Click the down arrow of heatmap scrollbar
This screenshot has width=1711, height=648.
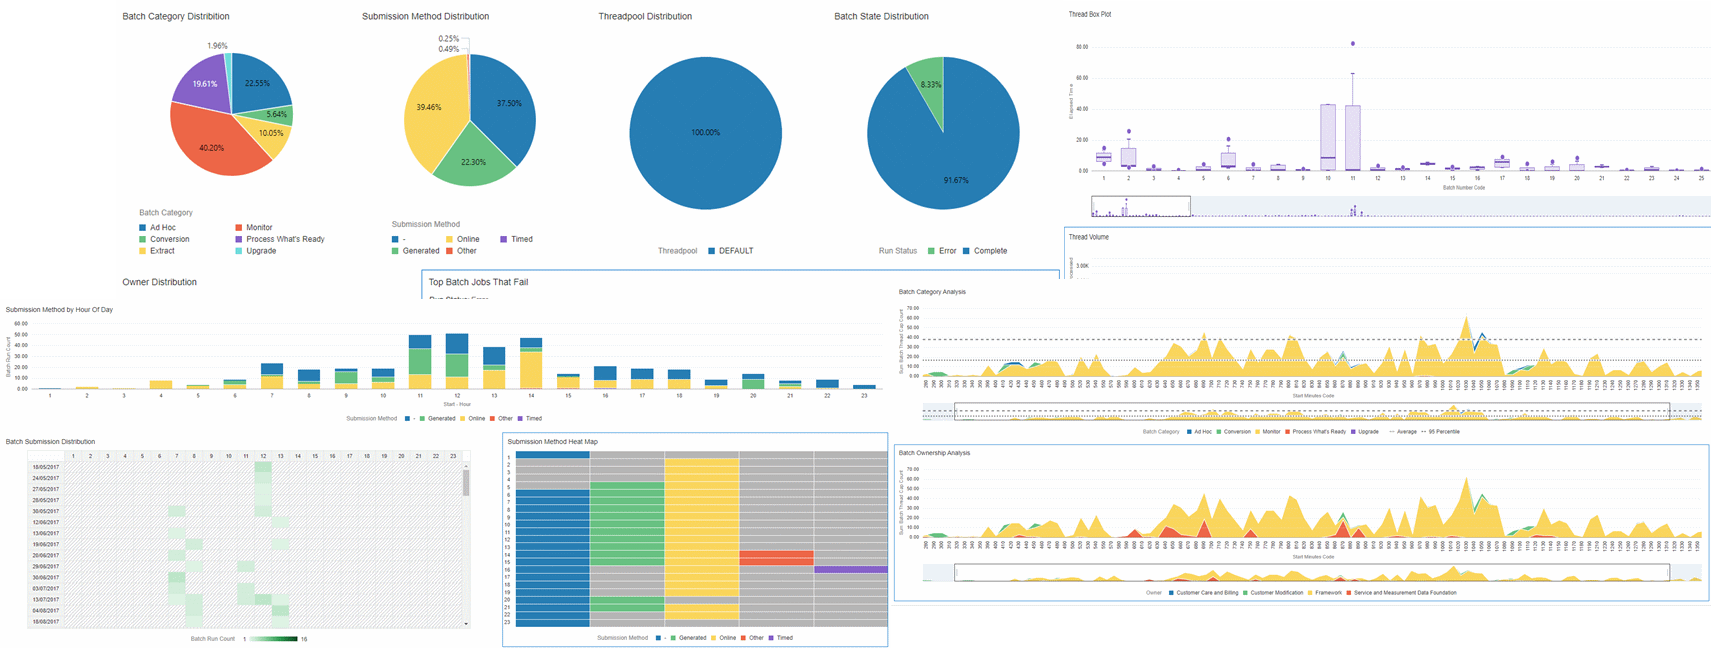(x=466, y=624)
